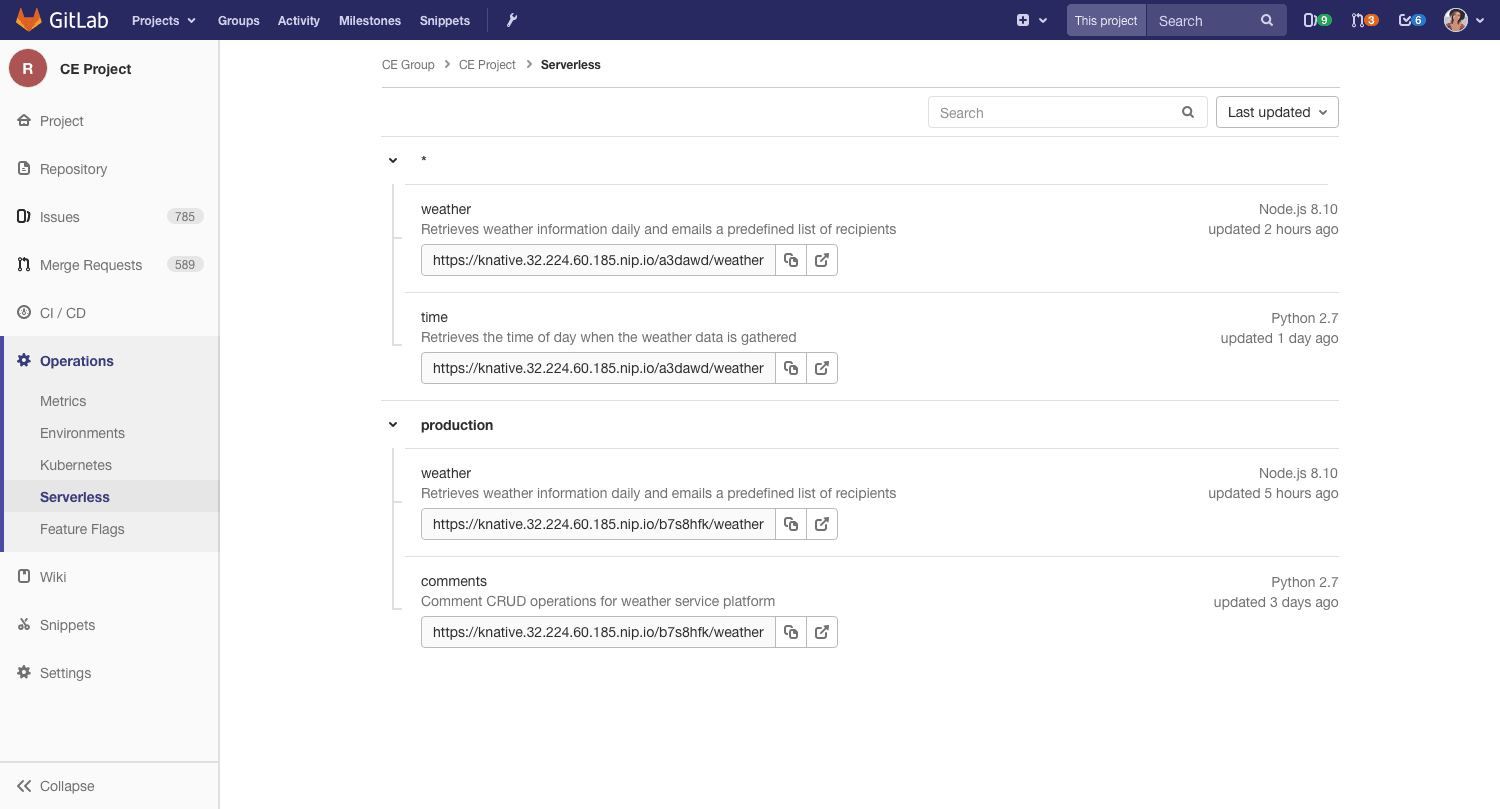Toggle the This project search scope

coord(1105,19)
